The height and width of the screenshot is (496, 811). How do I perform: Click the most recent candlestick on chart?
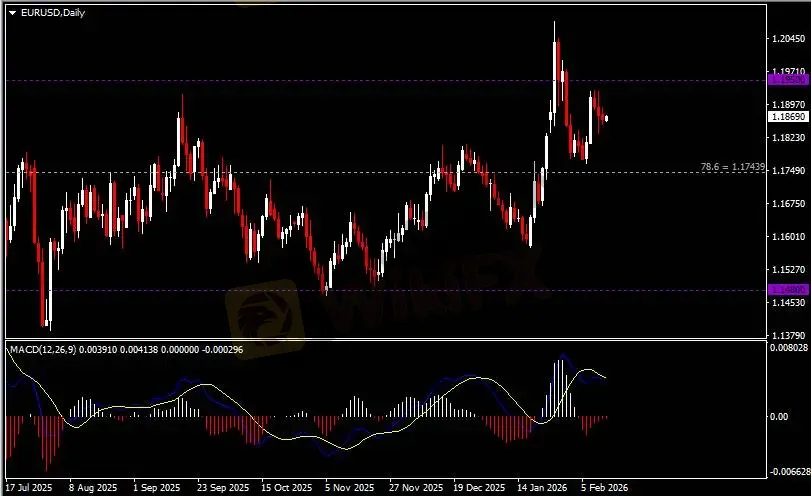click(606, 118)
